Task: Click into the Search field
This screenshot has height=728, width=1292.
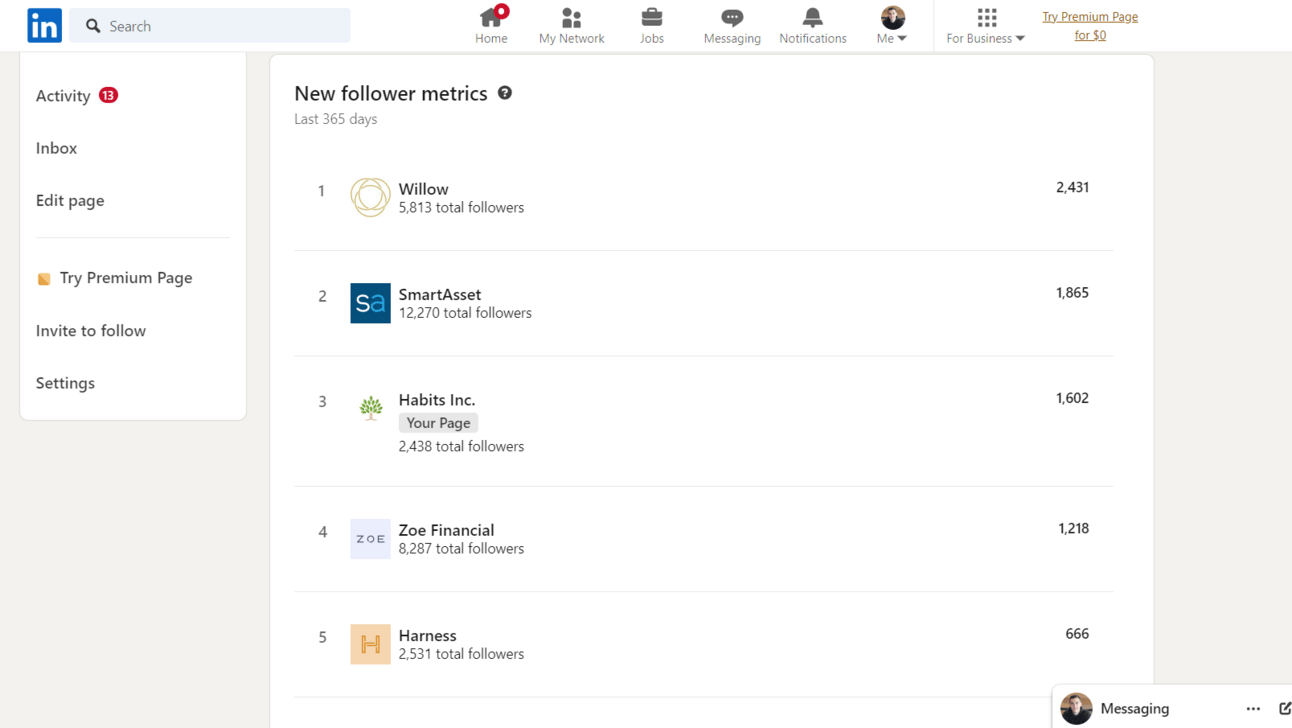Action: point(210,26)
